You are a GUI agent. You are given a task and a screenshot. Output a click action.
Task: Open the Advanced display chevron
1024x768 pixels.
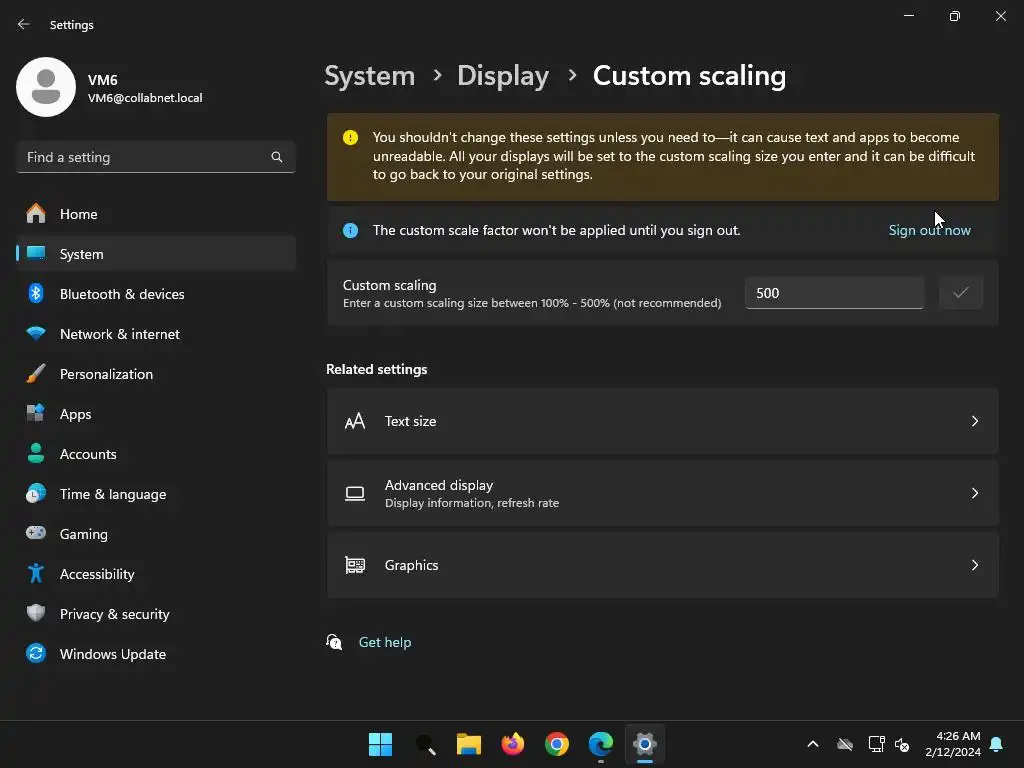click(x=975, y=493)
